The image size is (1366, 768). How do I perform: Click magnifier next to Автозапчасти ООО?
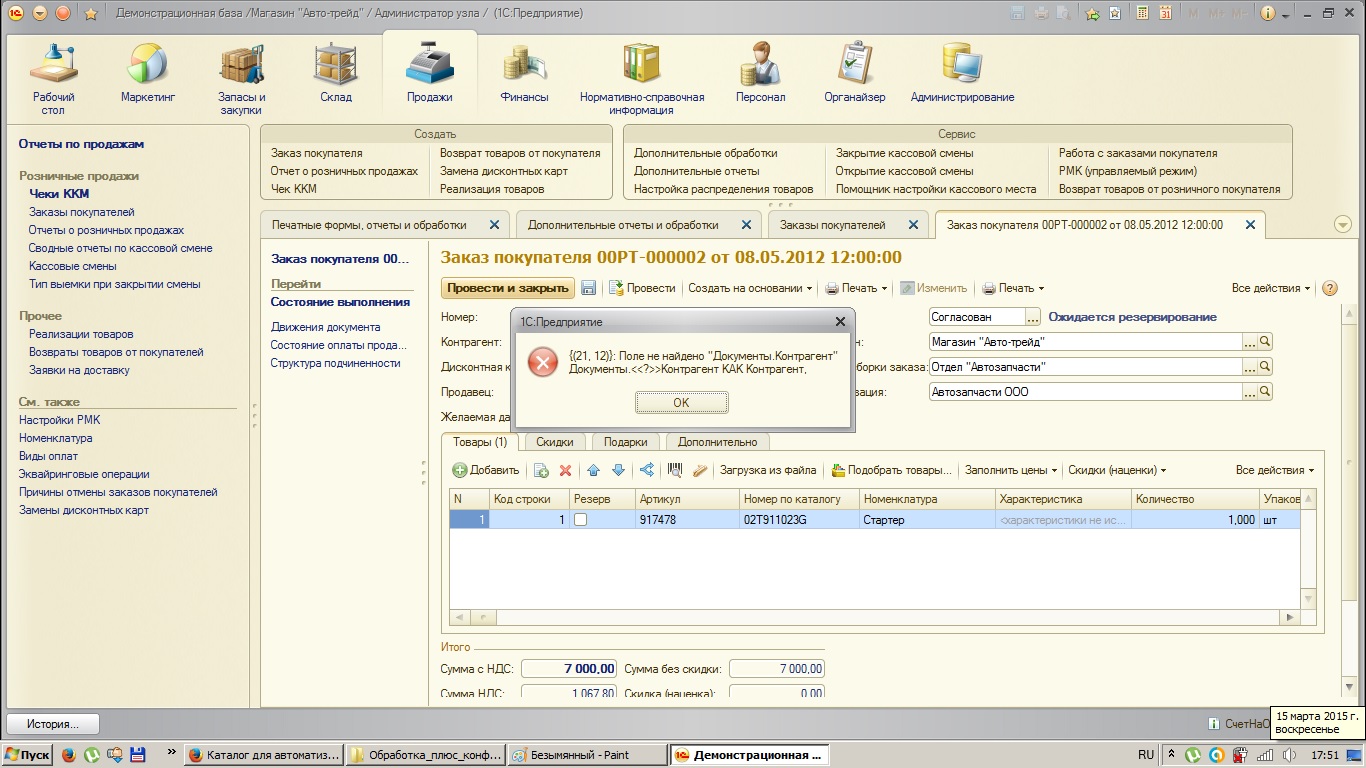point(1265,392)
